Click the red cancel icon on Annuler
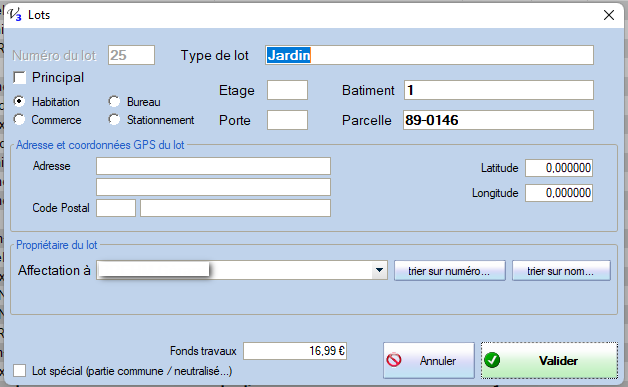 click(394, 360)
